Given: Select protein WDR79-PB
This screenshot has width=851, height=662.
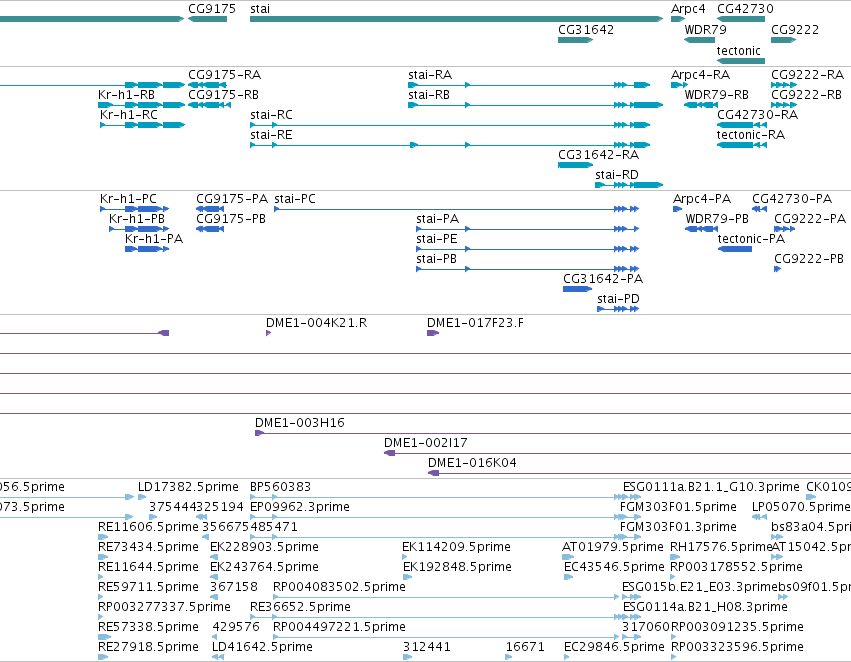Looking at the screenshot, I should (701, 229).
